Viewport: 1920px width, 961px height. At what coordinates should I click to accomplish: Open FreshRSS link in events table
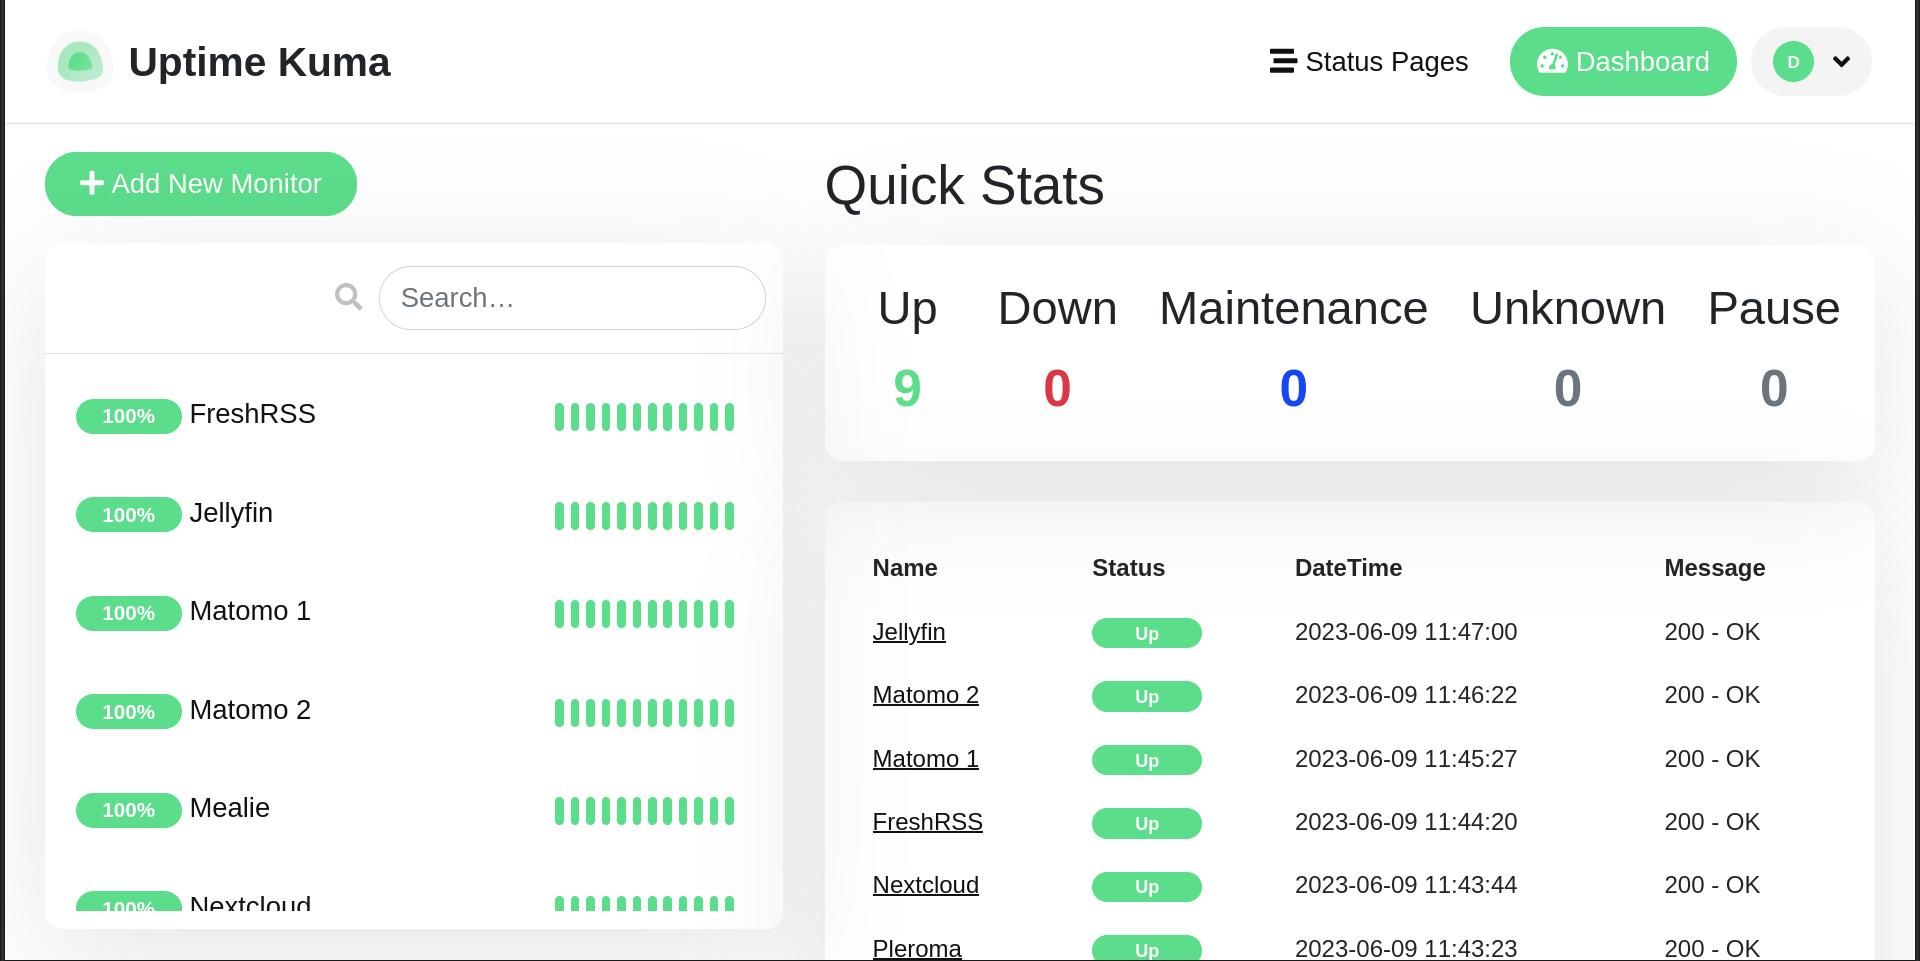point(928,822)
